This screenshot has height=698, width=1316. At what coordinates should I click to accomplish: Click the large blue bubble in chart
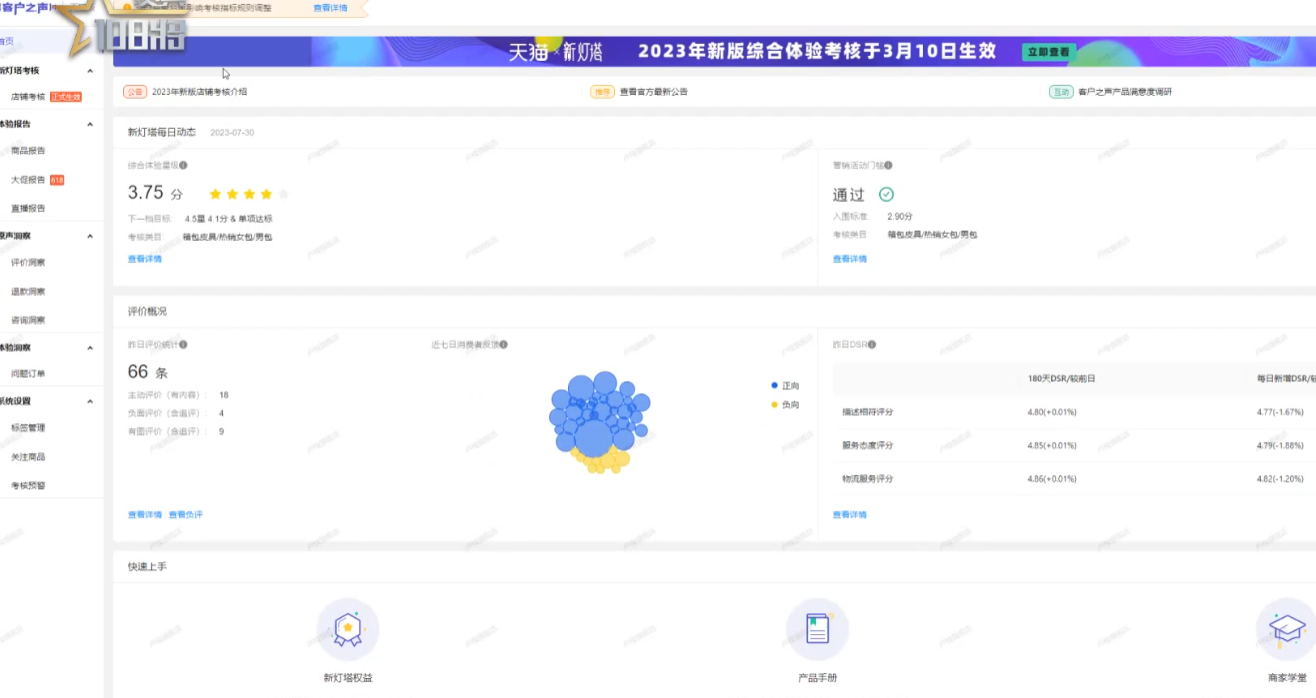(593, 438)
